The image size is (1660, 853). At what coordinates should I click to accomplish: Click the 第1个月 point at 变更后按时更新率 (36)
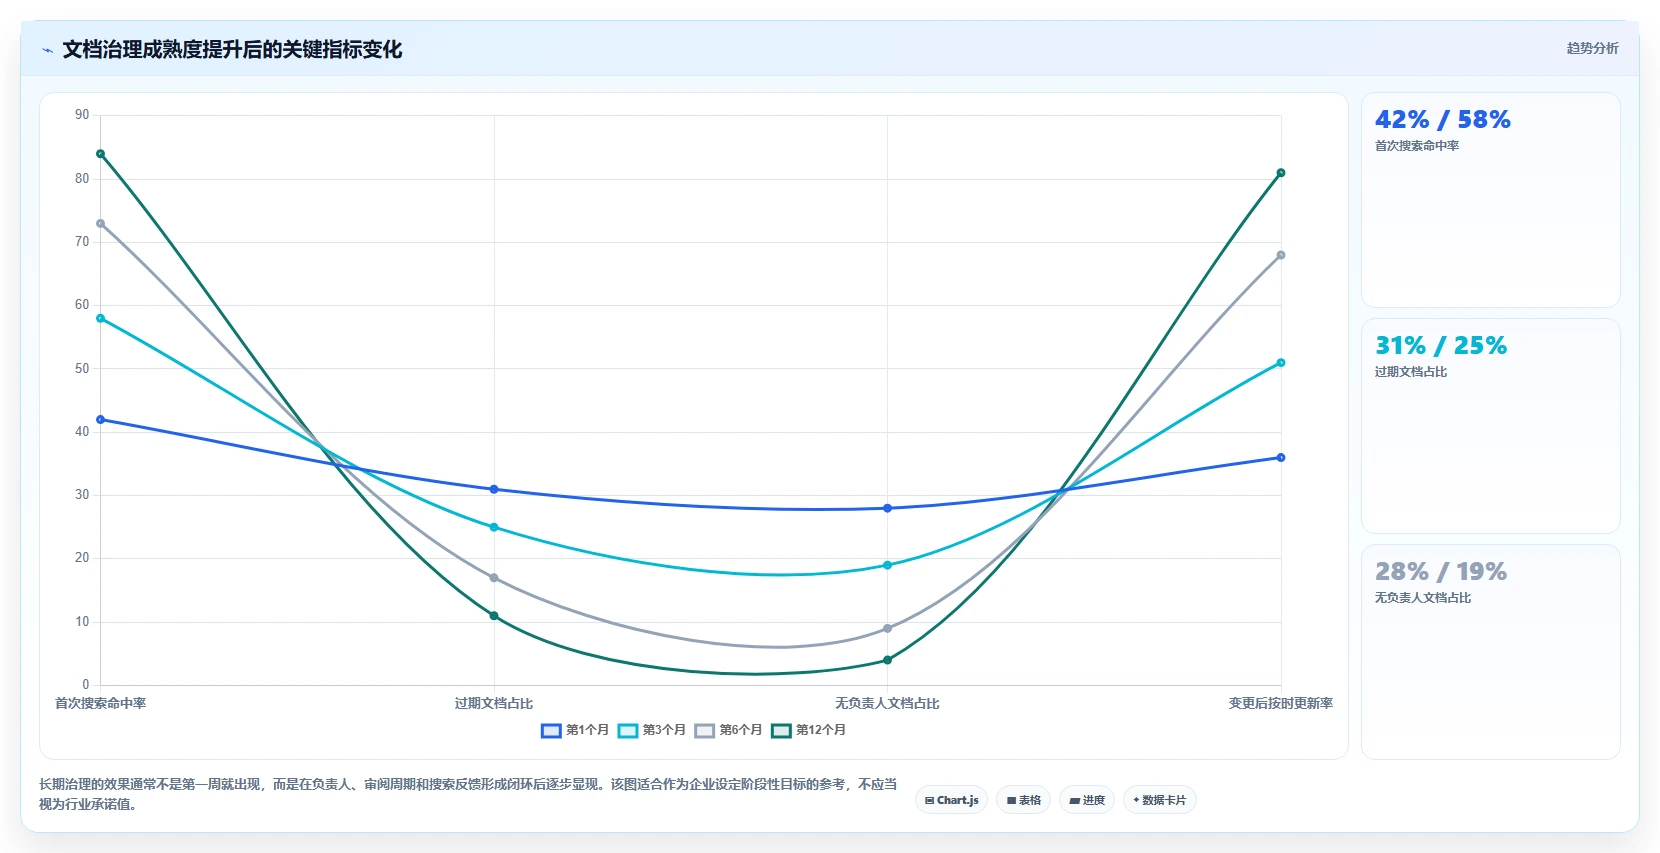tap(1281, 458)
